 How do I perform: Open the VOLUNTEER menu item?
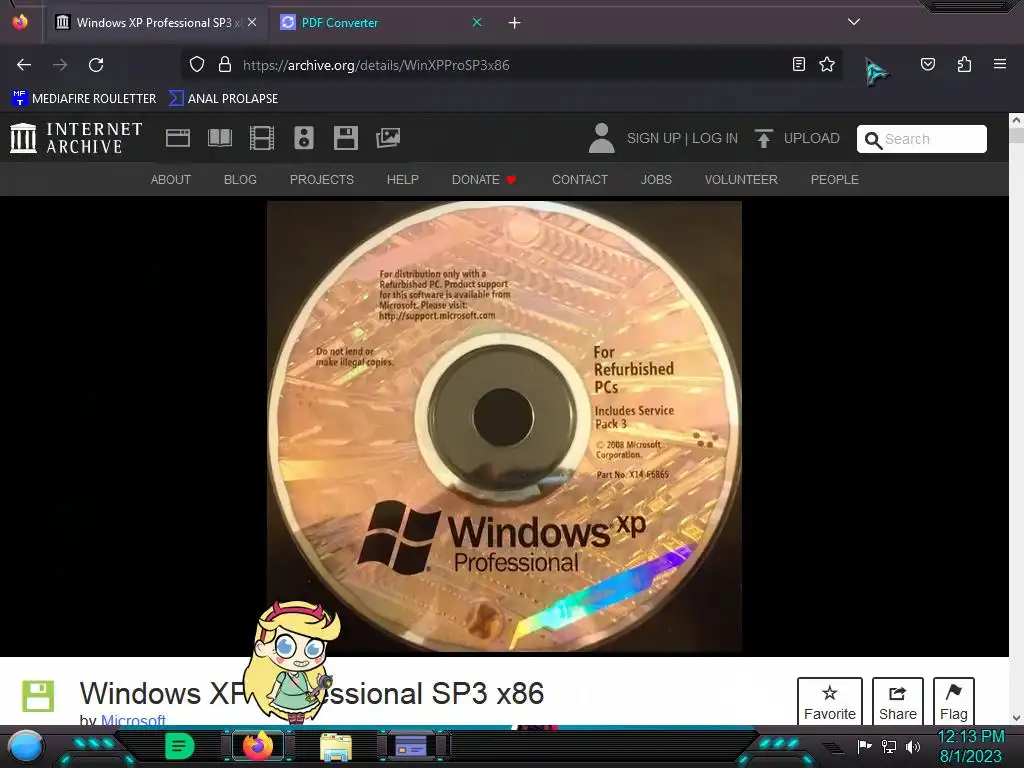[x=741, y=180]
